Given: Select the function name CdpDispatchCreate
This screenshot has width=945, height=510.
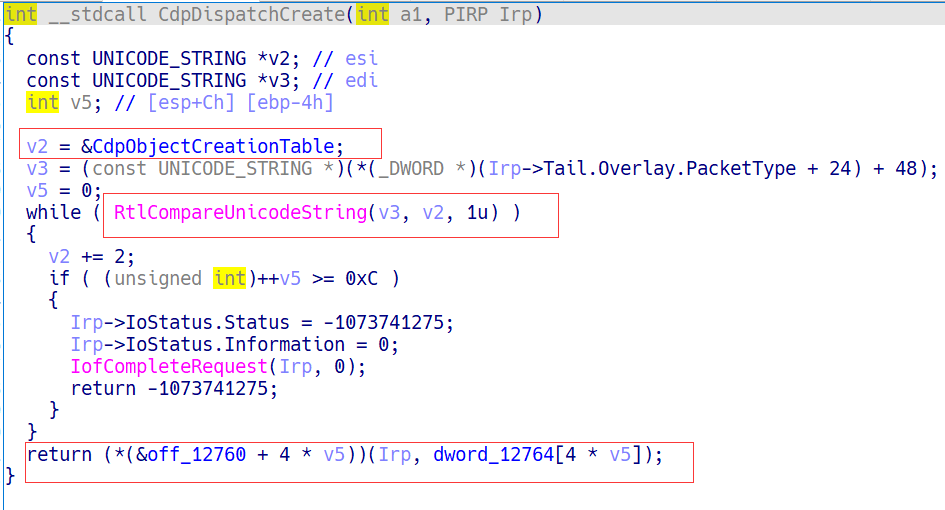Looking at the screenshot, I should [251, 14].
